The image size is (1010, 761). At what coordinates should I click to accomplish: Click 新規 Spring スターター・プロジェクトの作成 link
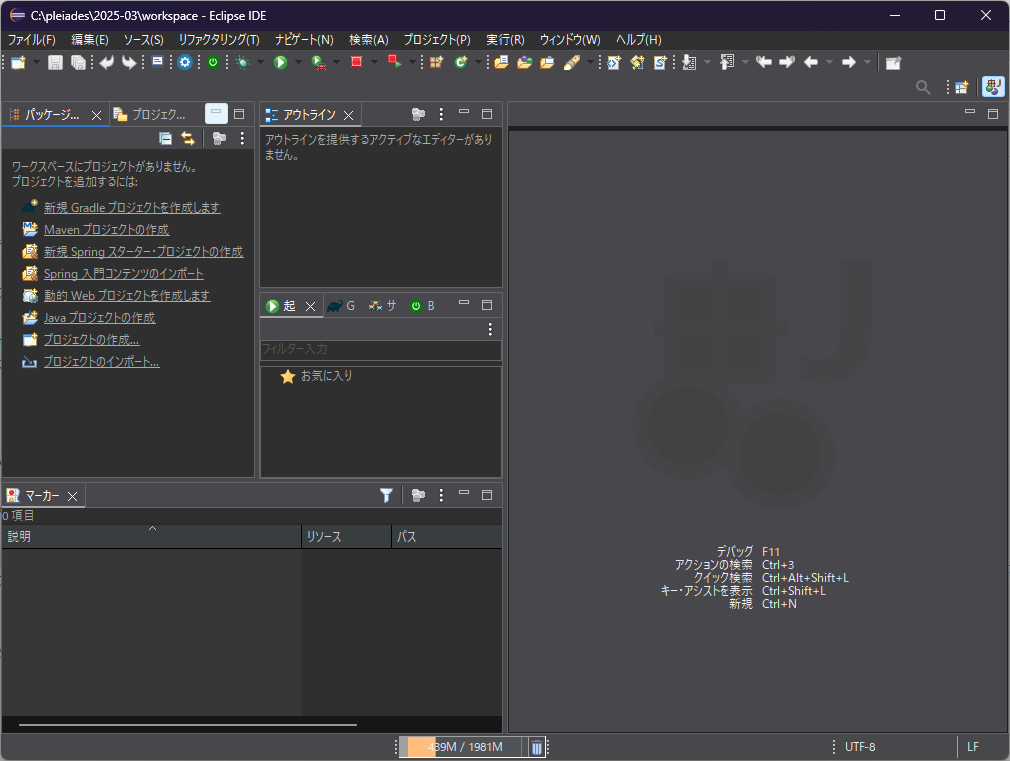144,251
